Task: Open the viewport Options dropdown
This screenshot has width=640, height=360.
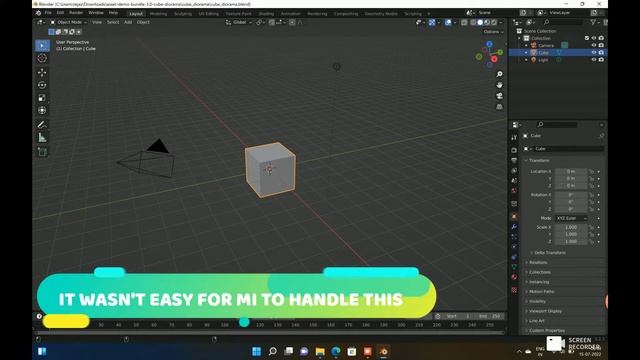Action: click(x=493, y=32)
